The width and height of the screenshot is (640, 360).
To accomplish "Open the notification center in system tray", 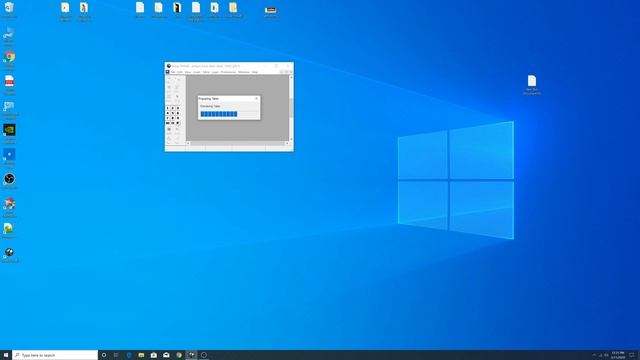I will tap(632, 355).
